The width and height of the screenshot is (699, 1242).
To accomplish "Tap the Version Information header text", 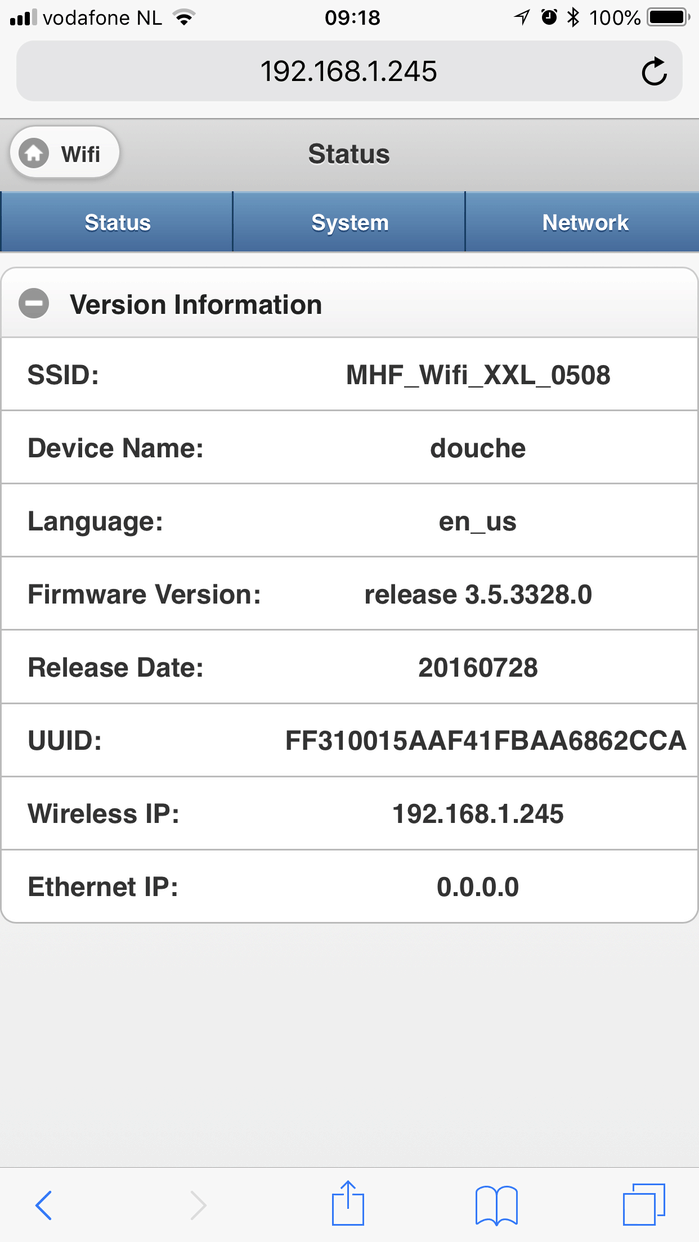I will [x=195, y=304].
